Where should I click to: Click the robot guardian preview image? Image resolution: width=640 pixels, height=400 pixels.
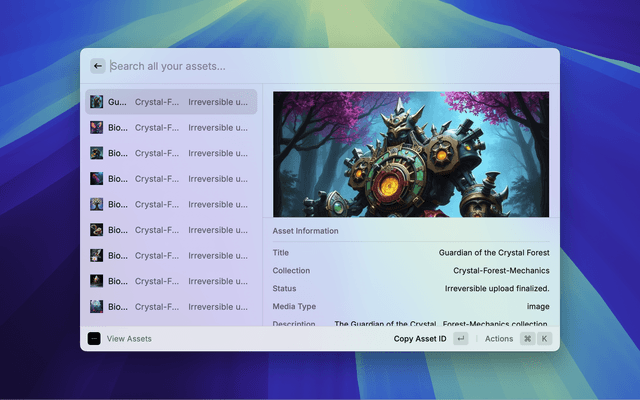(410, 154)
